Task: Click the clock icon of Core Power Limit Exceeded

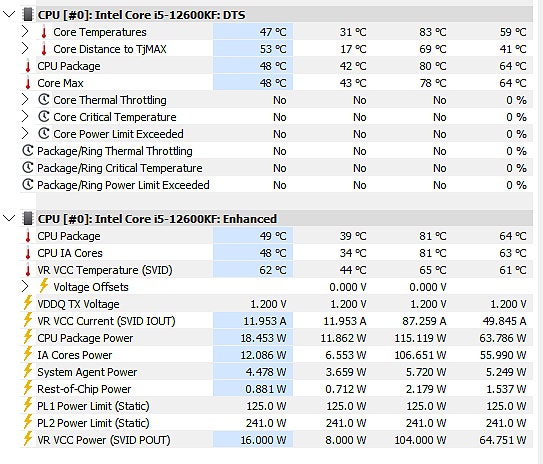Action: point(44,134)
